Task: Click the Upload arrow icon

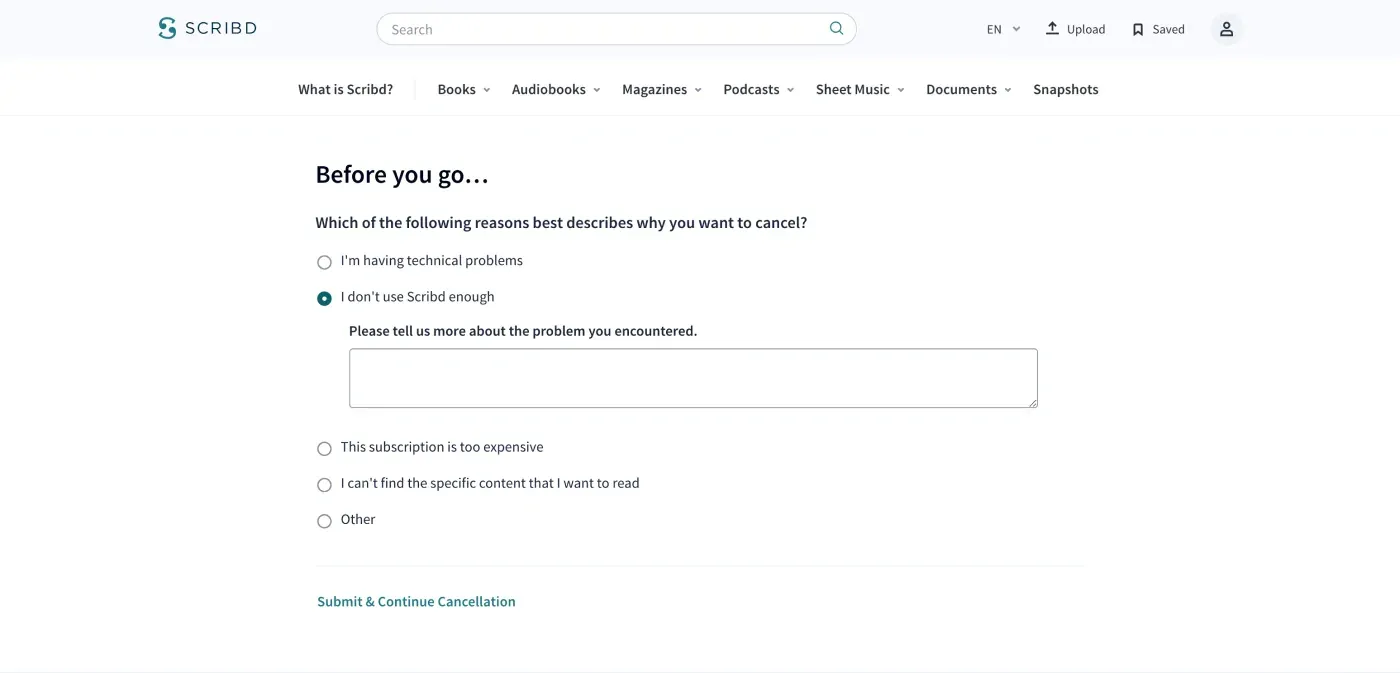Action: pos(1052,29)
